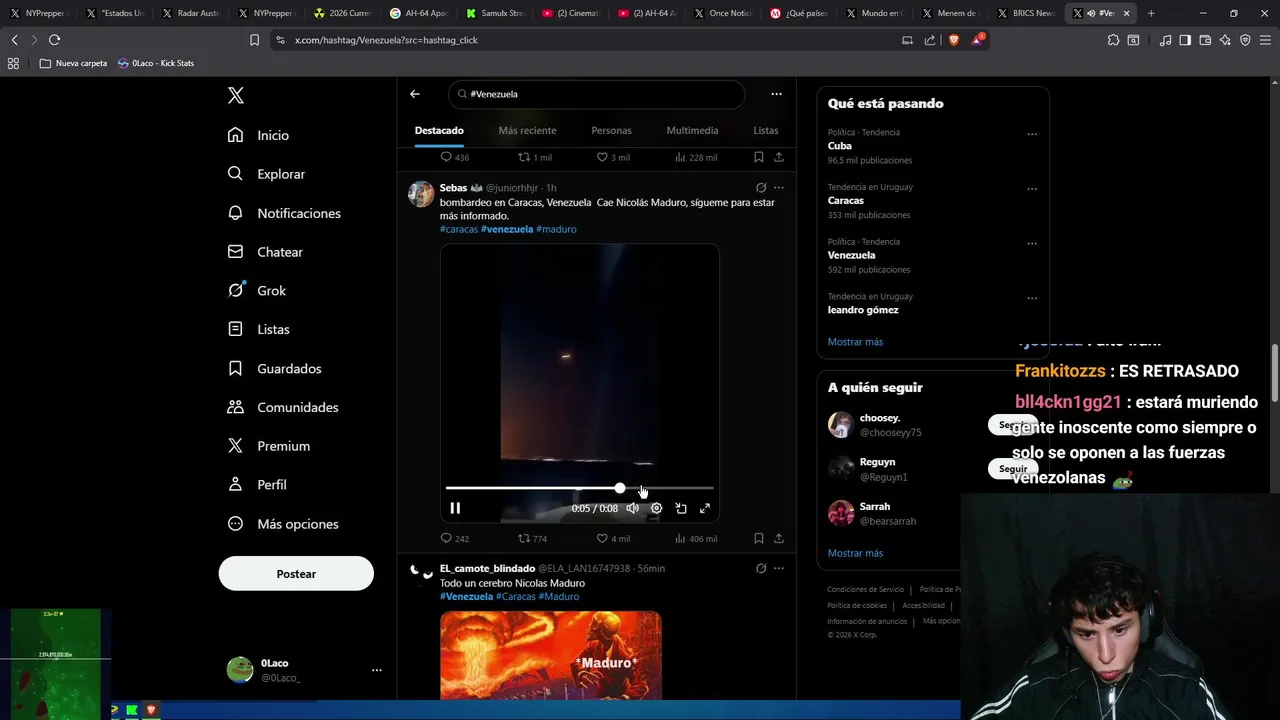This screenshot has width=1280, height=720.
Task: Switch to the Personas tab
Action: 611,130
